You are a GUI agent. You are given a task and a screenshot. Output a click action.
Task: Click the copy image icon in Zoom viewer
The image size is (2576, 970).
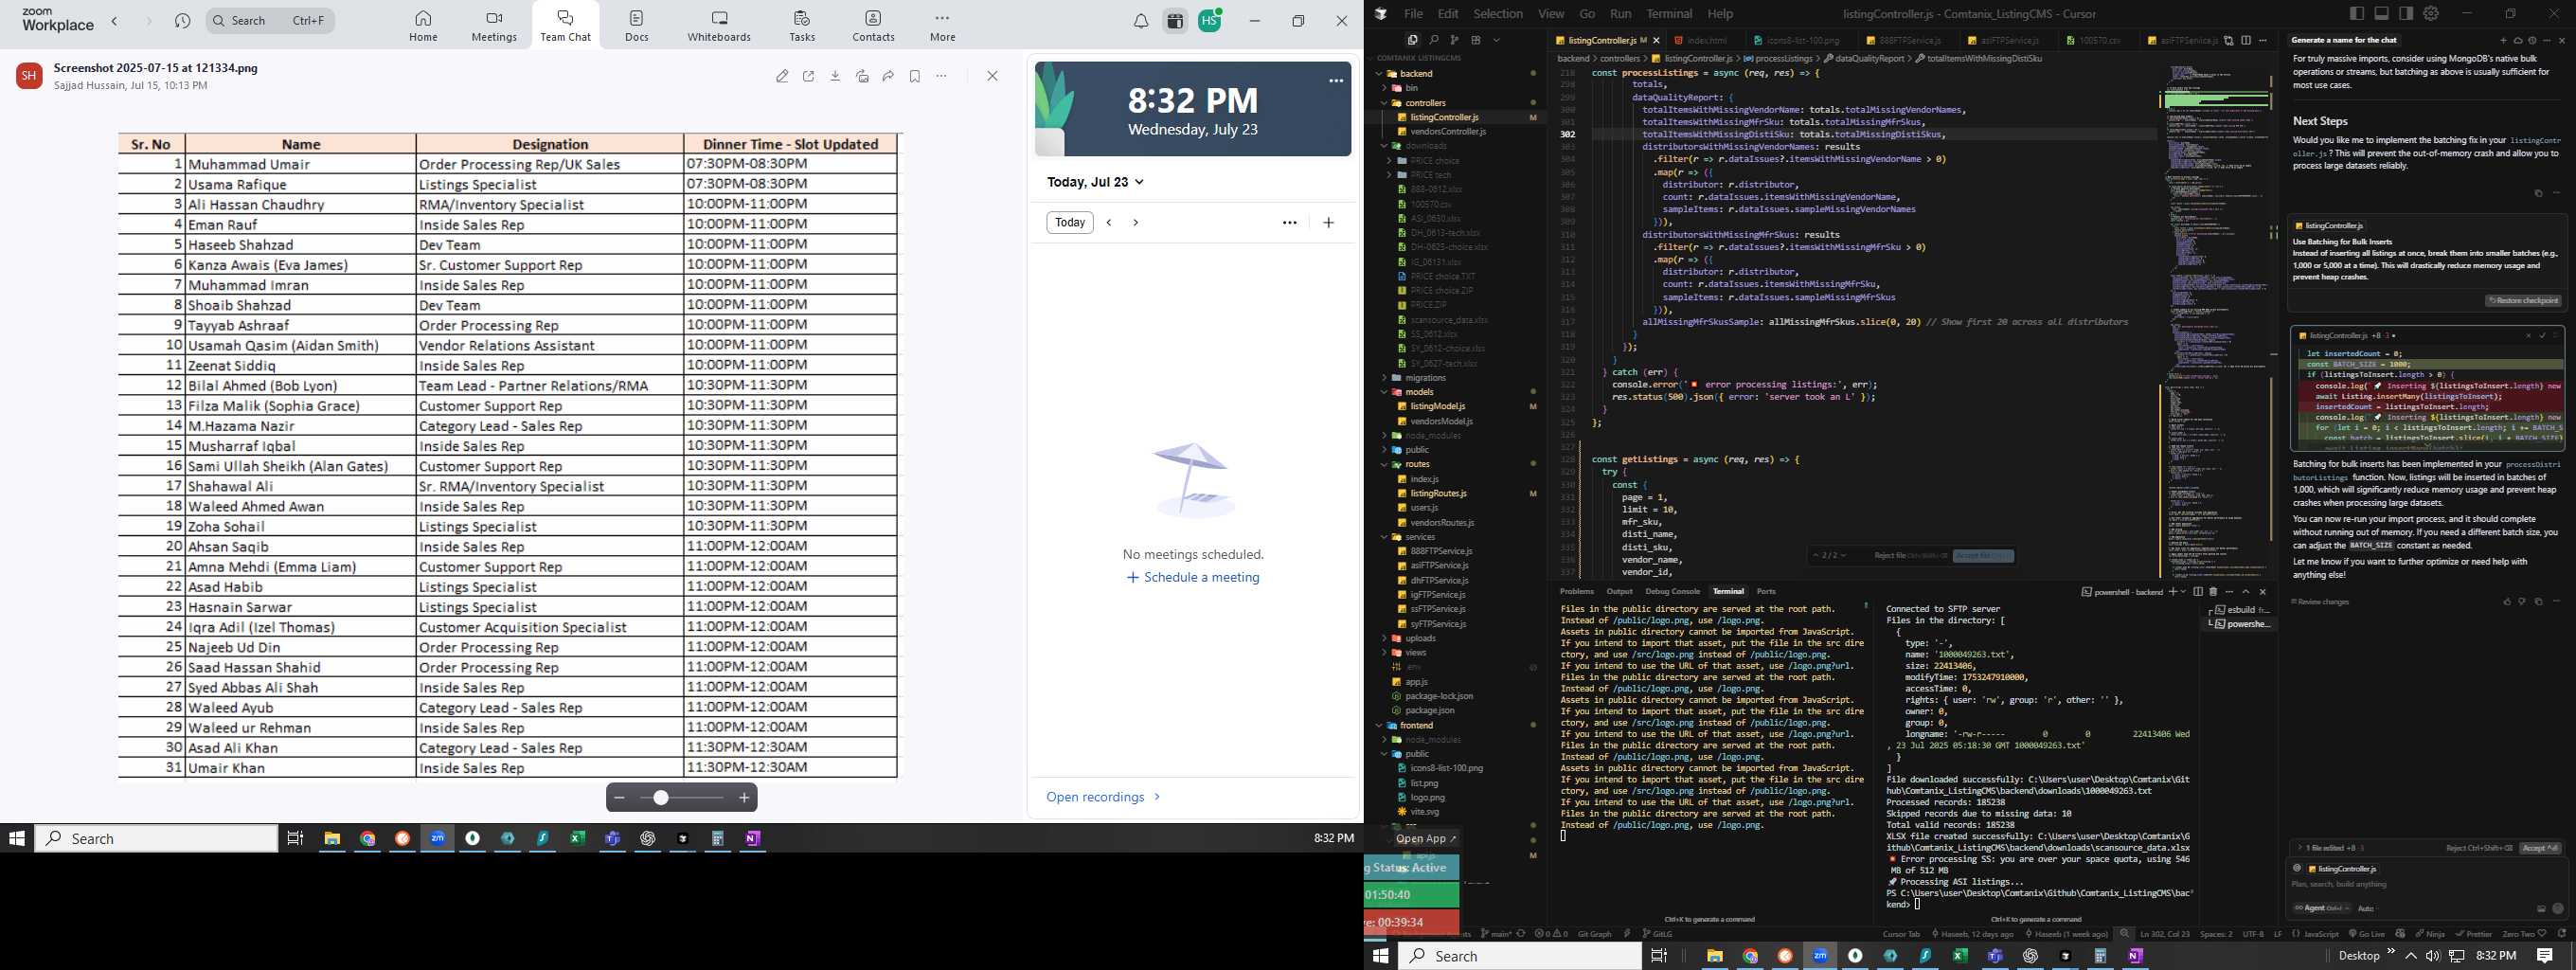(x=862, y=76)
